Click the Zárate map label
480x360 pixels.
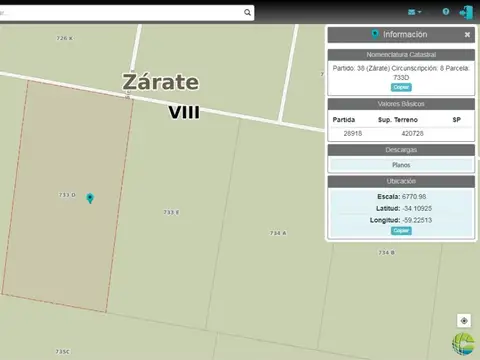pyautogui.click(x=161, y=82)
